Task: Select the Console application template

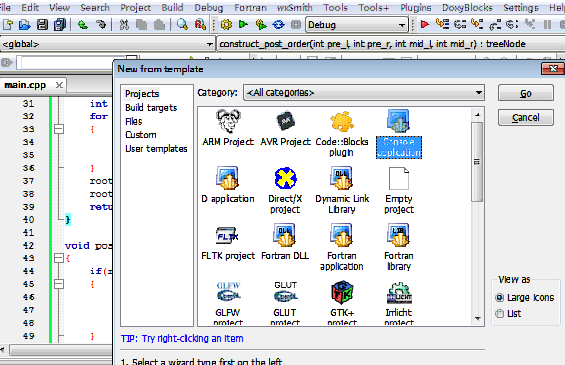Action: pyautogui.click(x=399, y=133)
